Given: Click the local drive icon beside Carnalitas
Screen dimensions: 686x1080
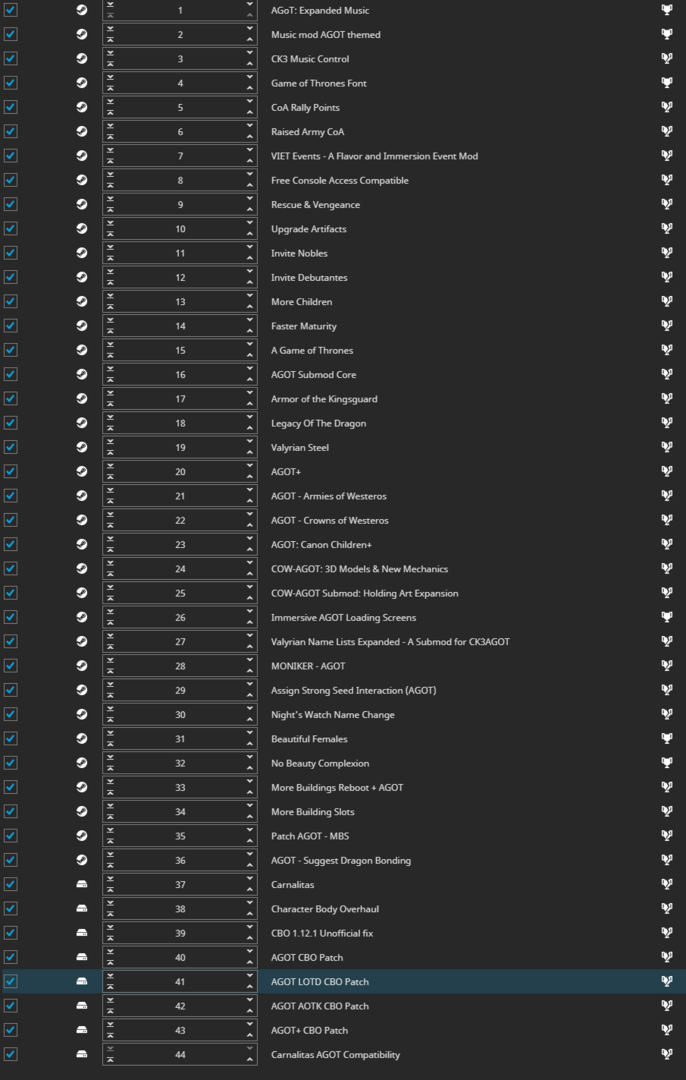Looking at the screenshot, I should click(x=81, y=884).
